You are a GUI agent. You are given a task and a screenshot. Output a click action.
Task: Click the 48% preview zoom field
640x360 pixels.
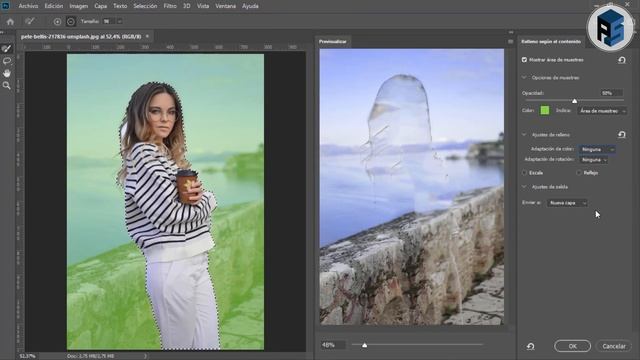[333, 345]
